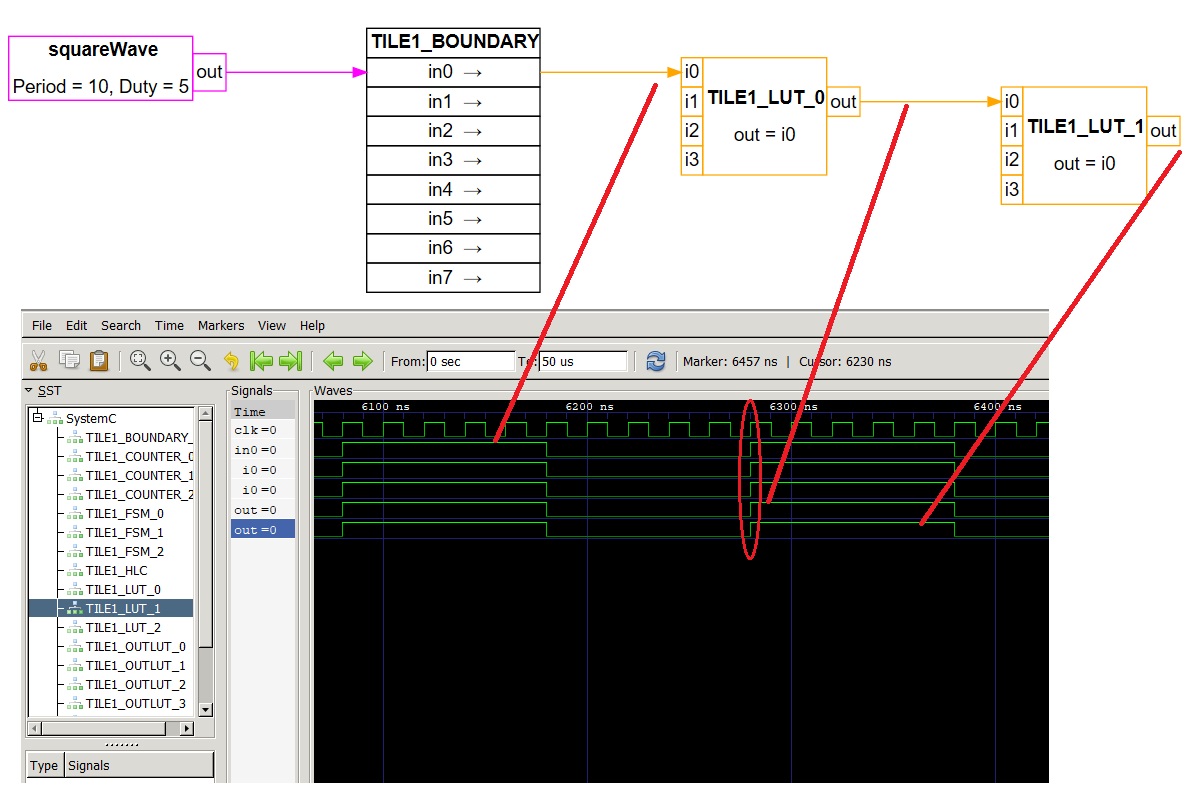This screenshot has width=1190, height=806.
Task: Click the Zoom Fit magnifier icon
Action: click(x=140, y=360)
